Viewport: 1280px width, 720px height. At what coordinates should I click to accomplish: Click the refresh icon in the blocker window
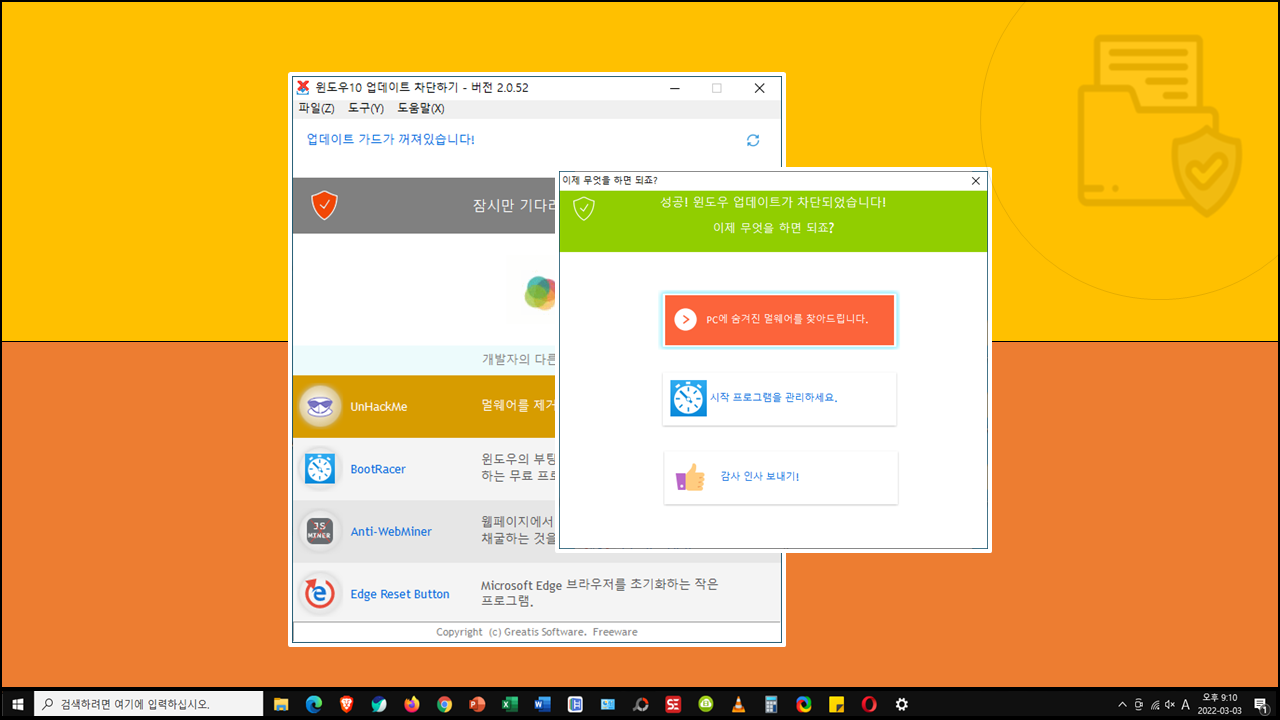point(753,141)
